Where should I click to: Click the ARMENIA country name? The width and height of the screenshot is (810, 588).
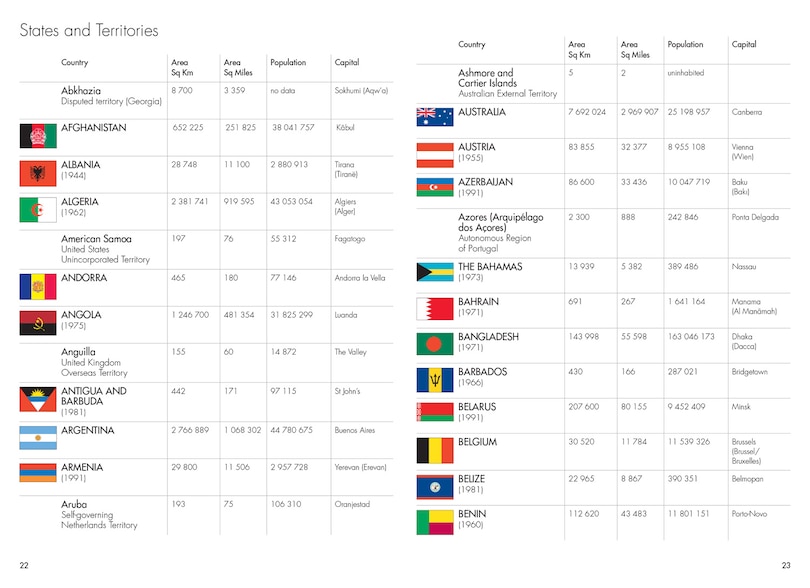pyautogui.click(x=81, y=467)
